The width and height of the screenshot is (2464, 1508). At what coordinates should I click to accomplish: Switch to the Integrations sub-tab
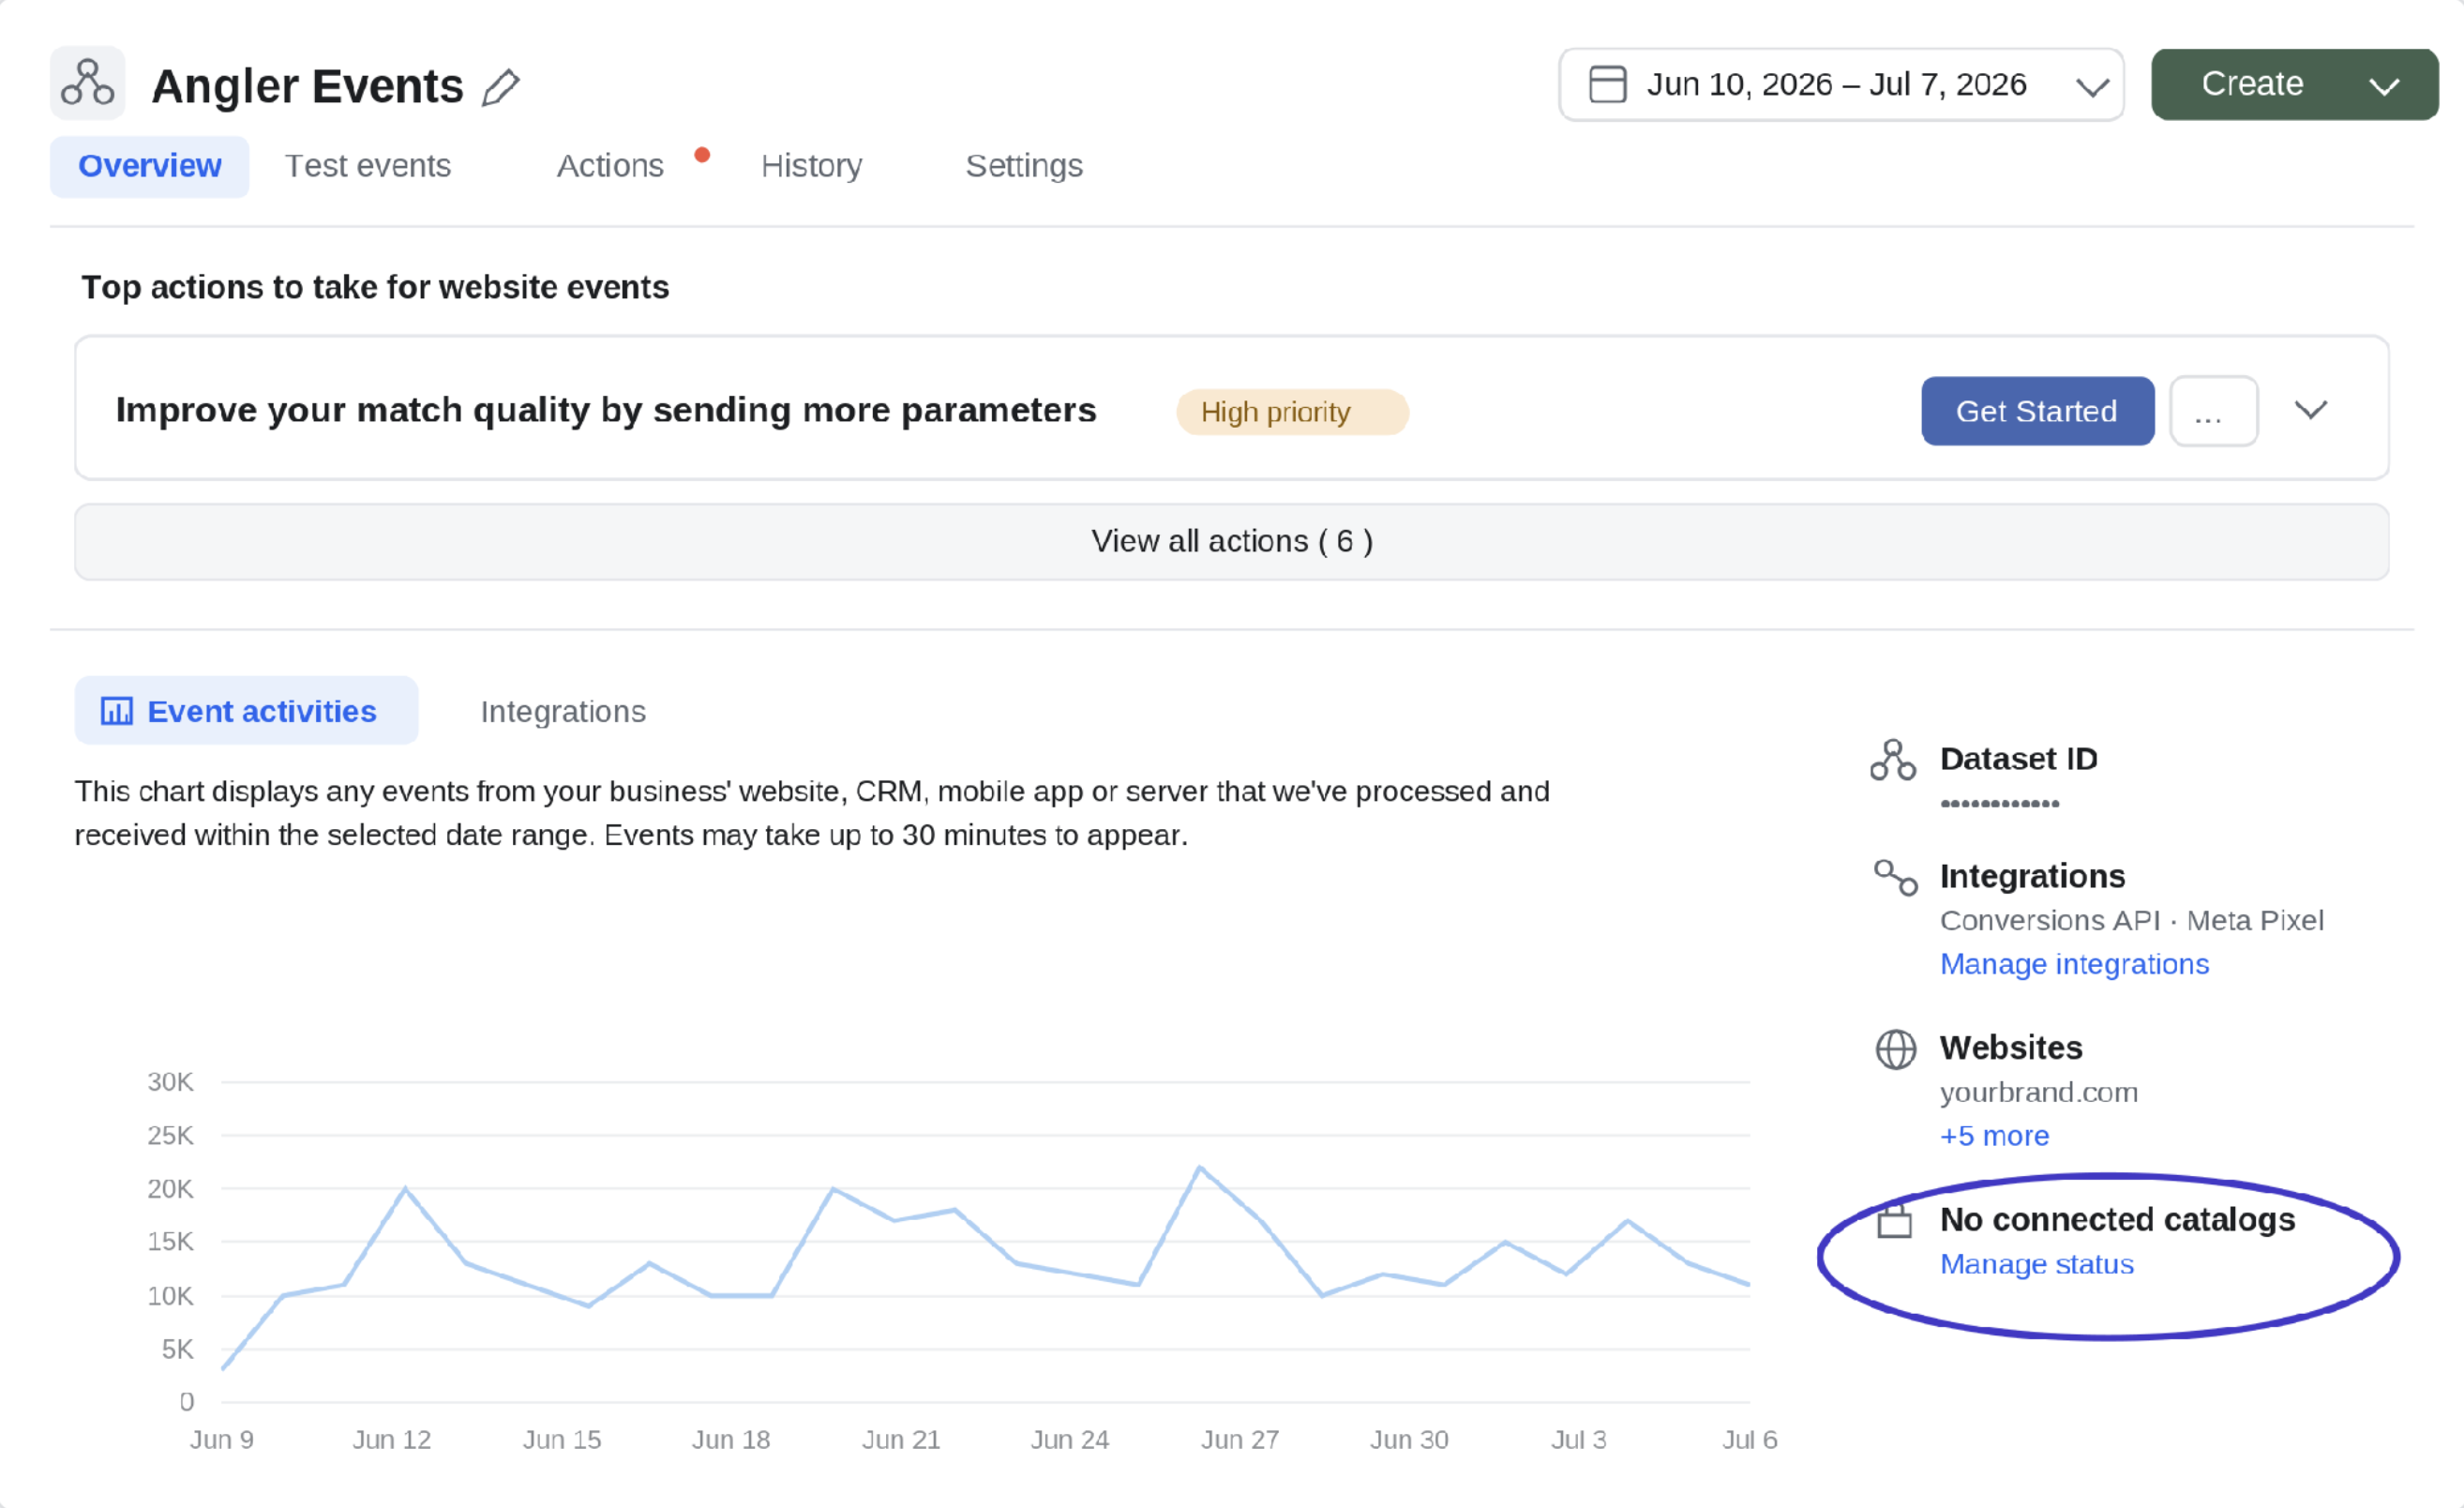[563, 711]
